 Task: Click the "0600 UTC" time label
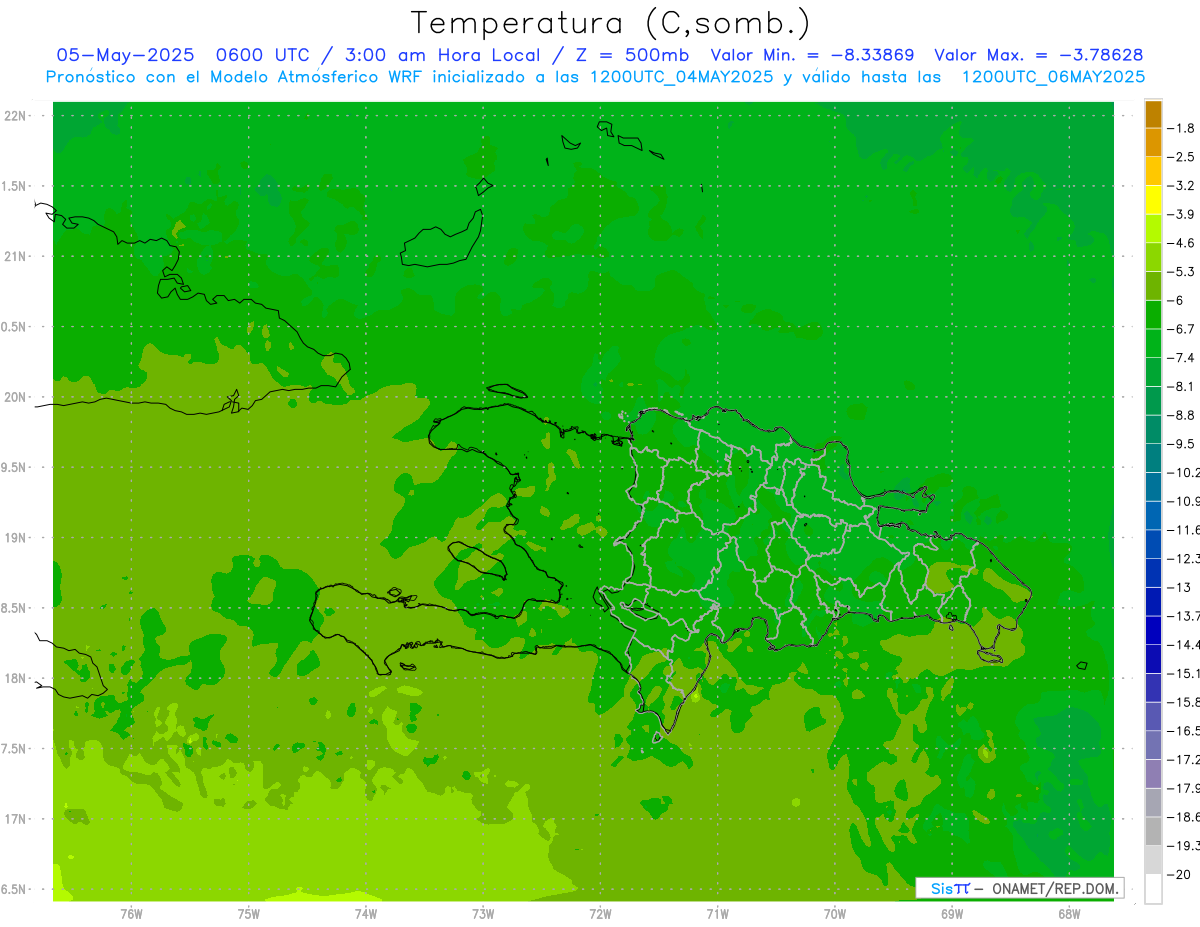pyautogui.click(x=263, y=55)
